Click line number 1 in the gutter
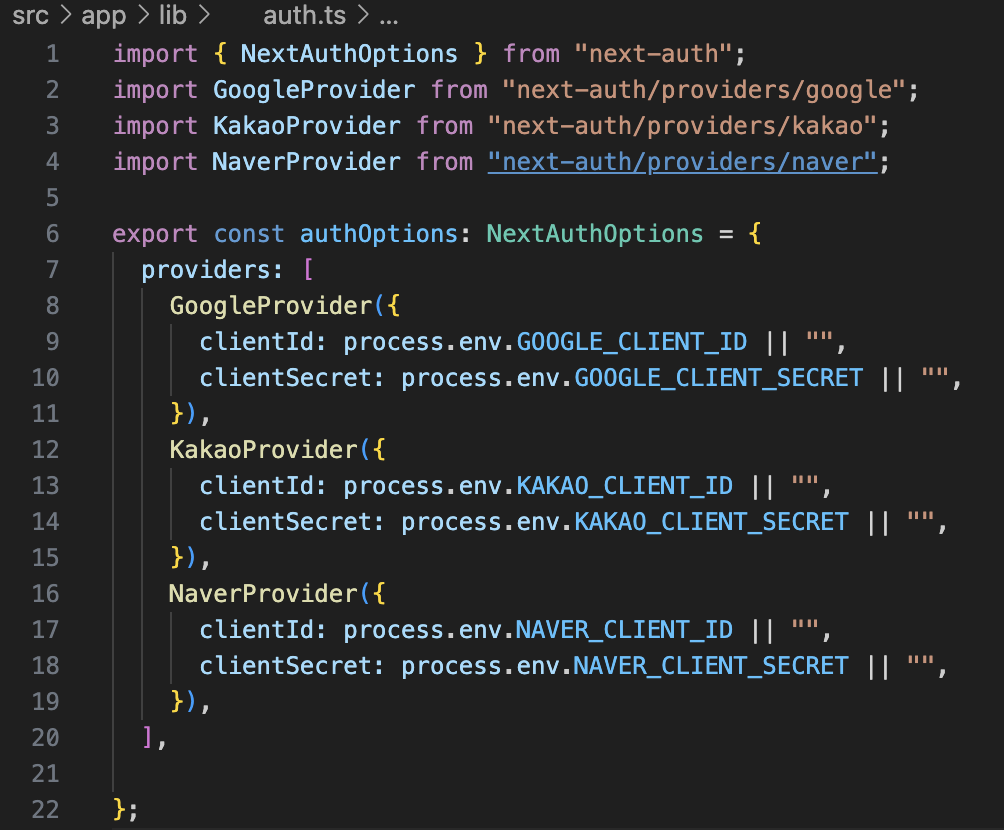The height and width of the screenshot is (830, 1004). [53, 54]
